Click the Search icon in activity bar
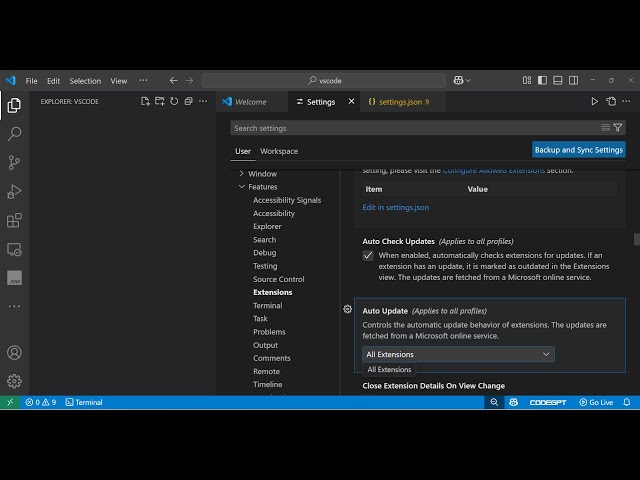The image size is (640, 480). (x=14, y=133)
